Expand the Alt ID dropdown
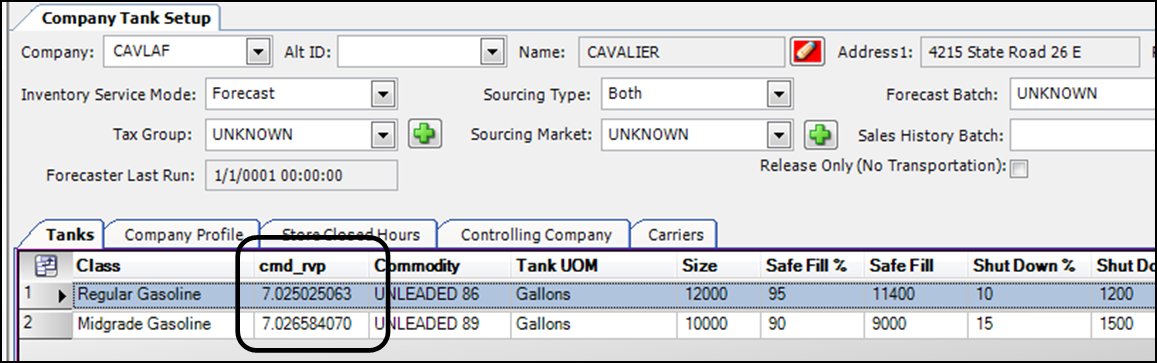Viewport: 1157px width, 363px height. pos(491,52)
